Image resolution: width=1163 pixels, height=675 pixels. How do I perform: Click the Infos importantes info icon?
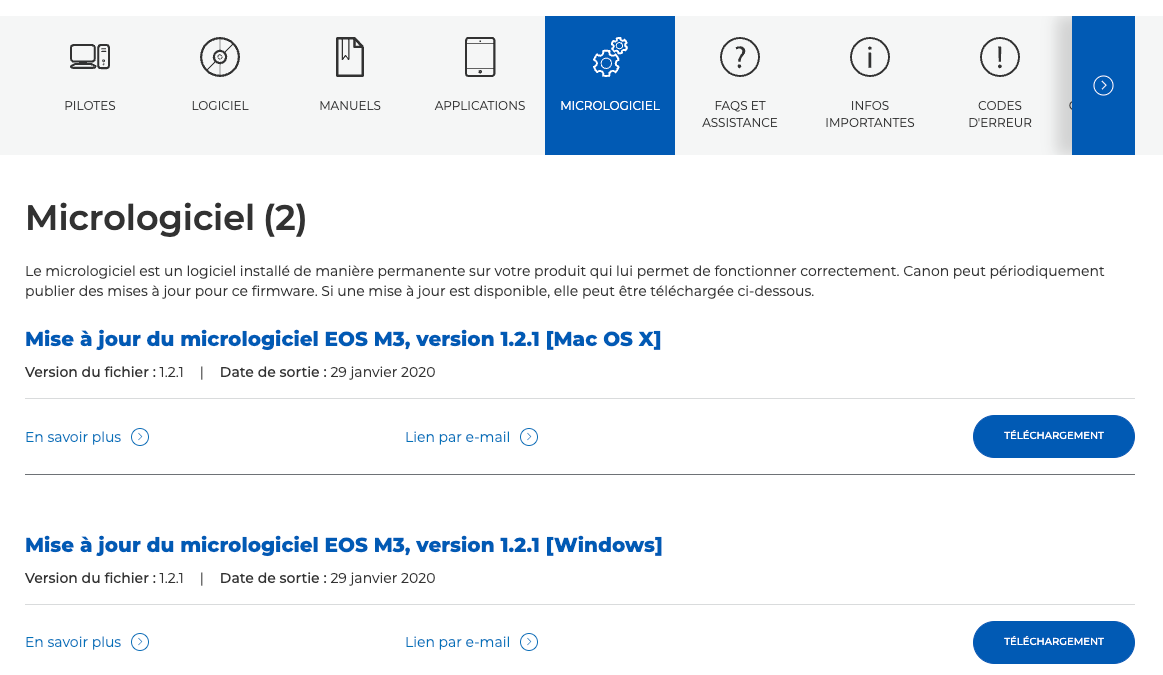[x=870, y=57]
